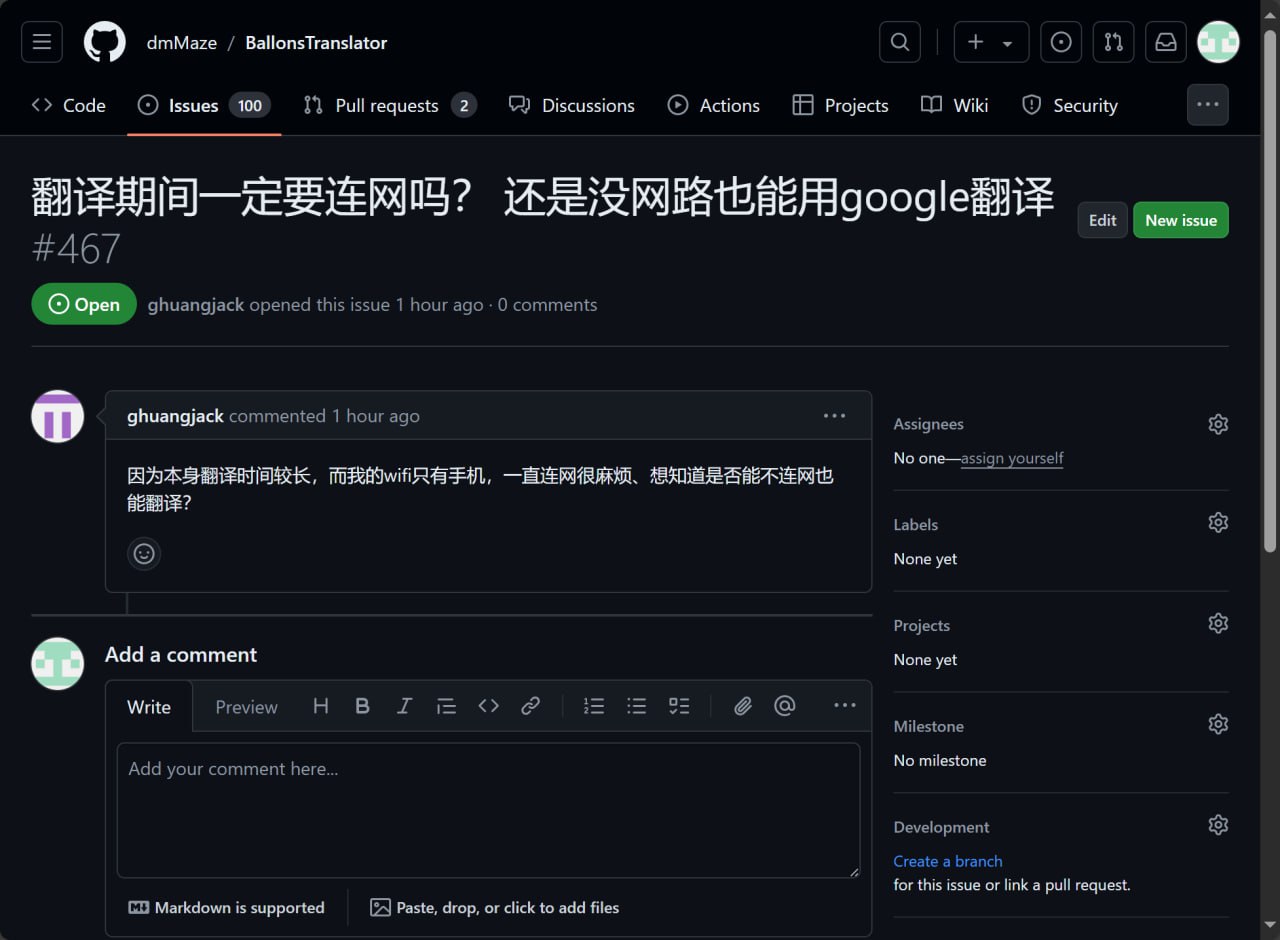Image resolution: width=1280 pixels, height=940 pixels.
Task: Mention someone using the @ icon
Action: tap(785, 705)
